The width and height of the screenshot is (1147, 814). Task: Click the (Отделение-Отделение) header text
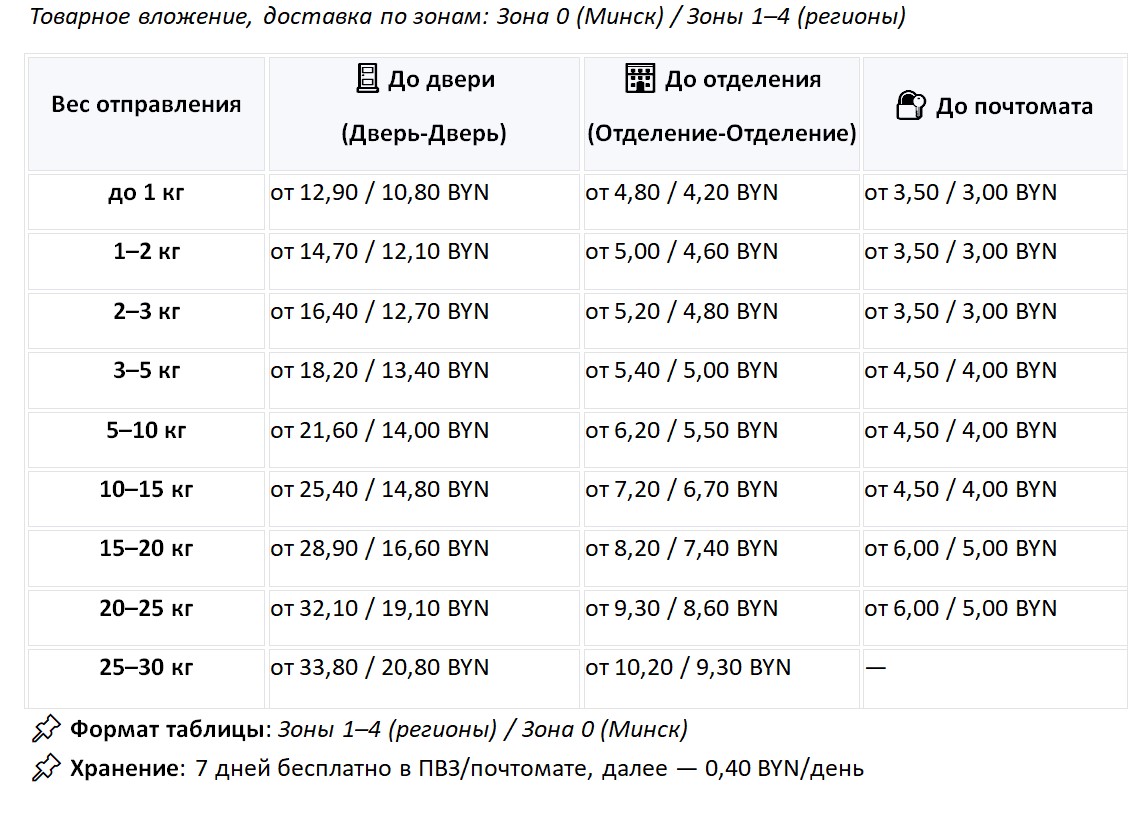pyautogui.click(x=721, y=133)
